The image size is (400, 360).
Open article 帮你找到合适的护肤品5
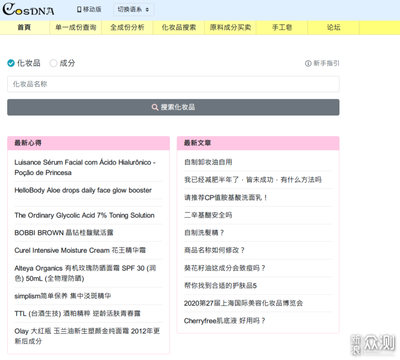220,286
